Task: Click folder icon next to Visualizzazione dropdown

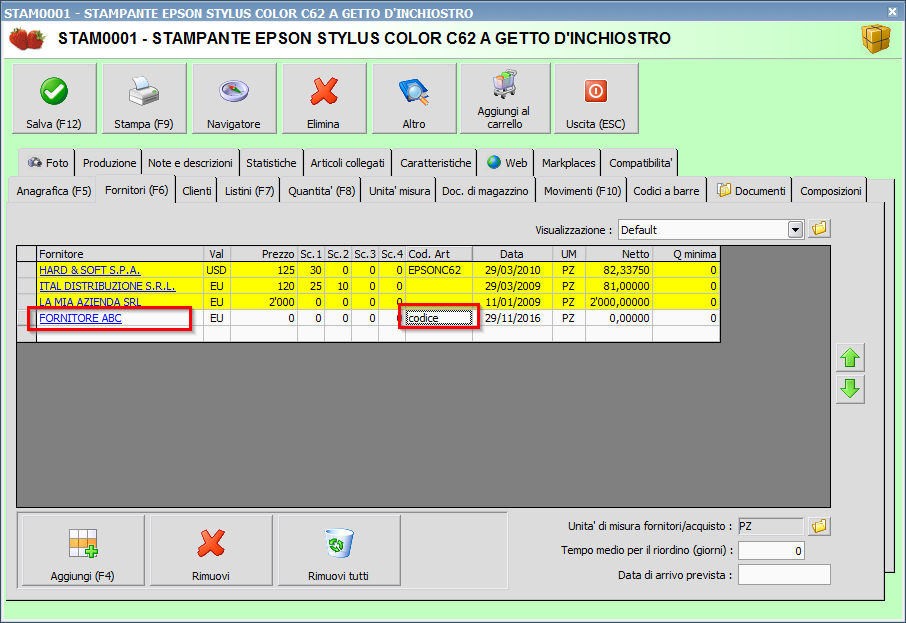Action: pos(819,229)
